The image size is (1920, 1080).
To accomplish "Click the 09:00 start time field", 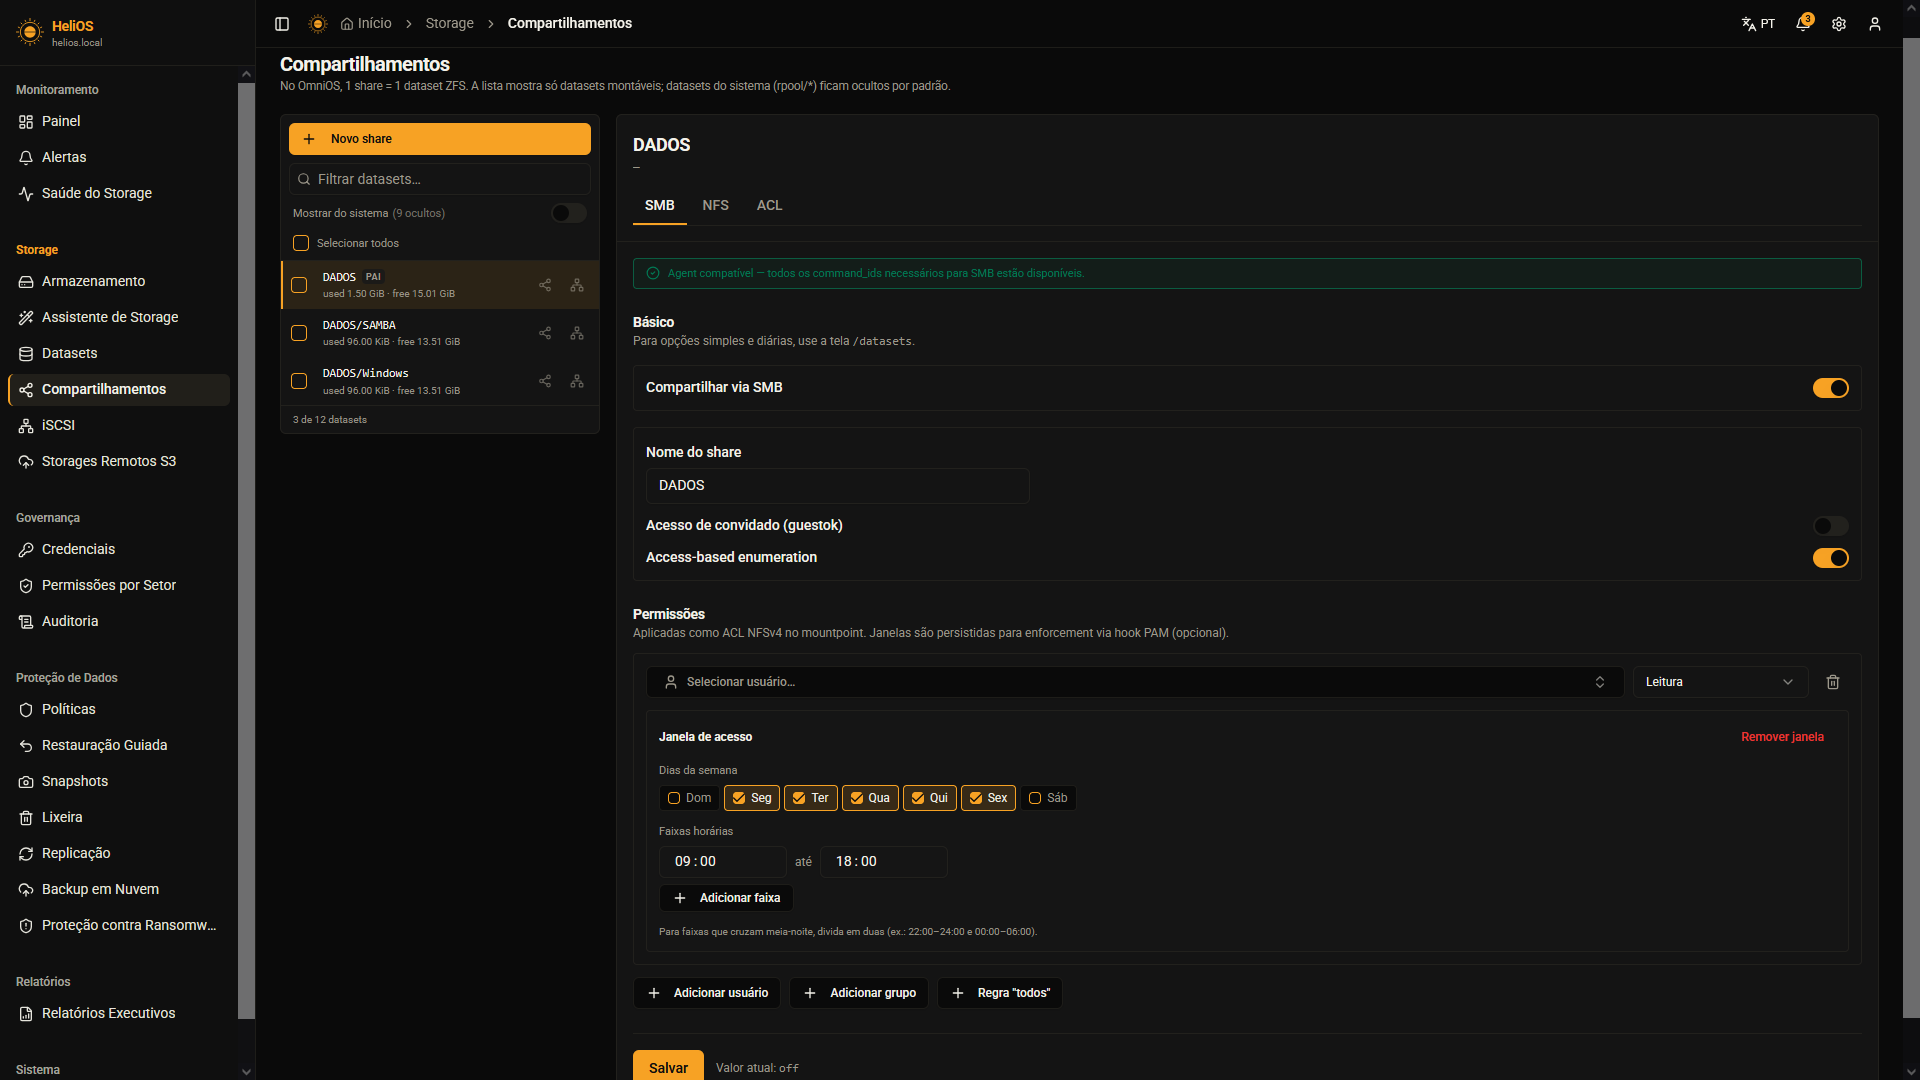I will tap(723, 862).
